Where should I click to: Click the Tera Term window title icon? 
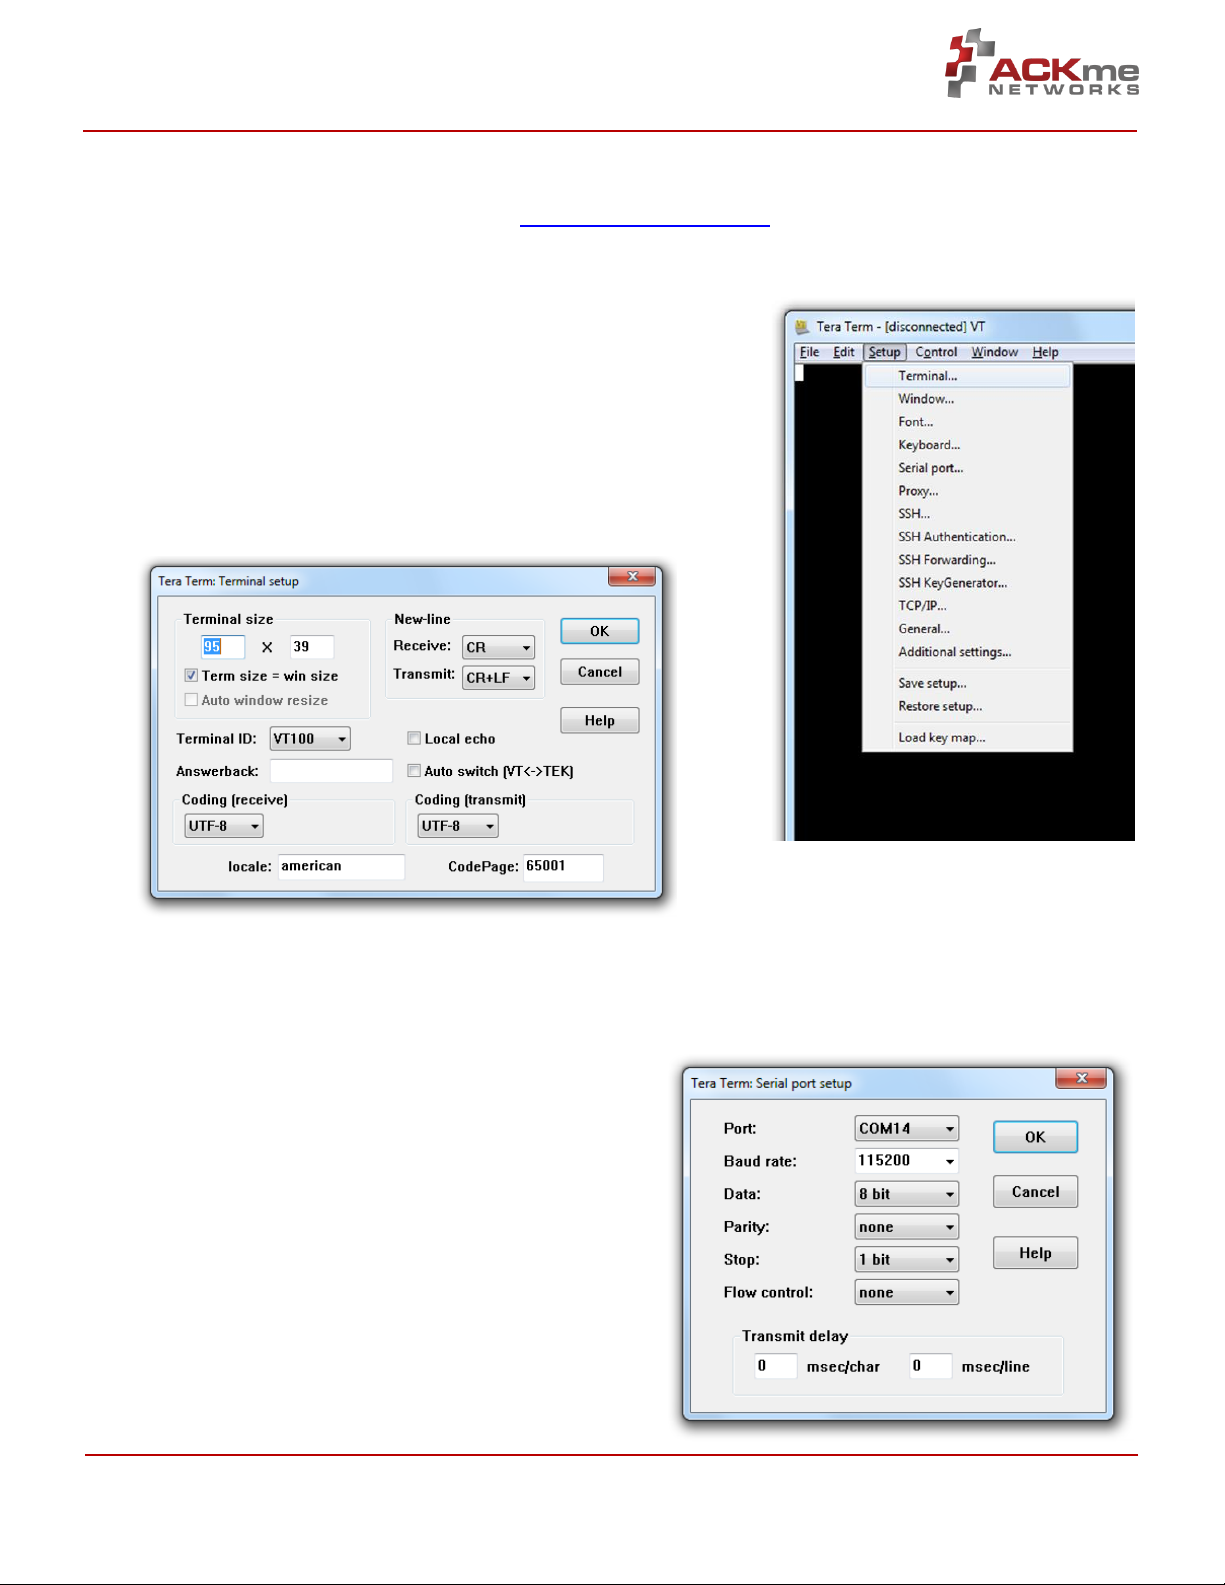click(802, 327)
